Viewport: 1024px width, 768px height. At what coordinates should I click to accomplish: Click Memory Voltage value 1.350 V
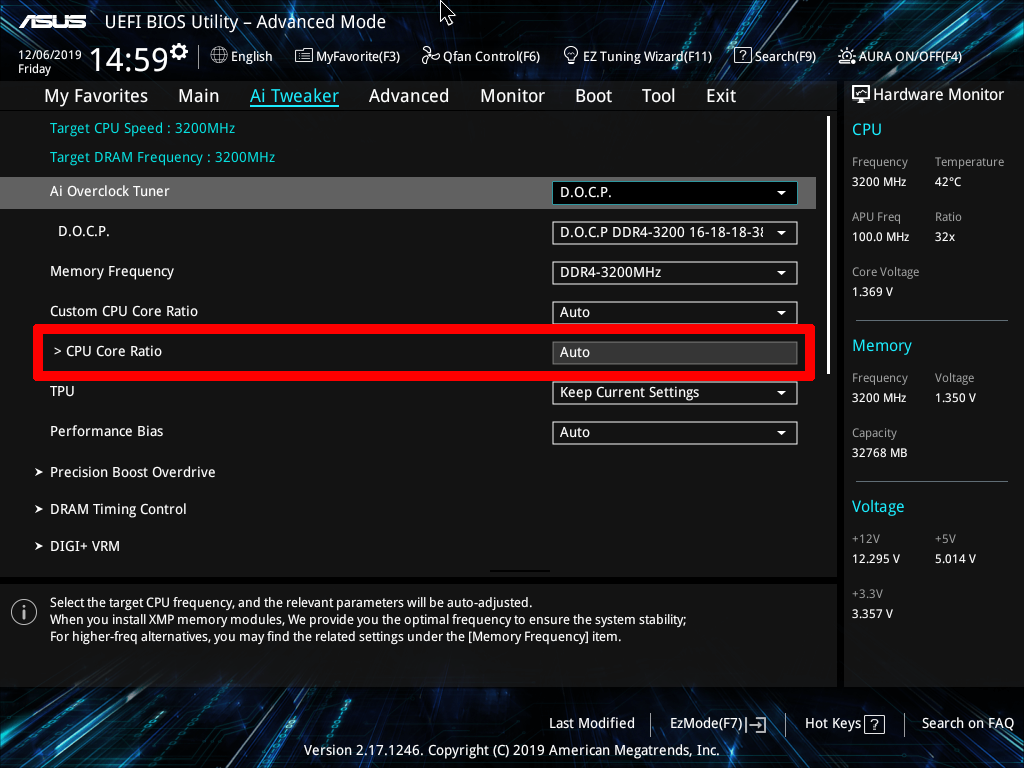point(955,398)
